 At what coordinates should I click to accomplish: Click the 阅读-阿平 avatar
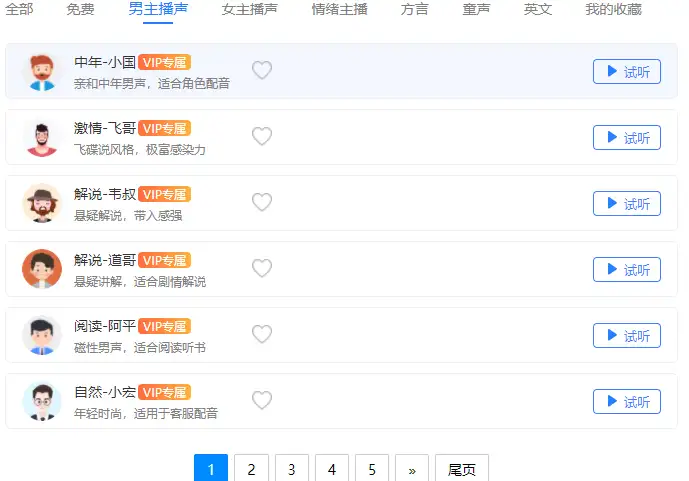pos(42,335)
